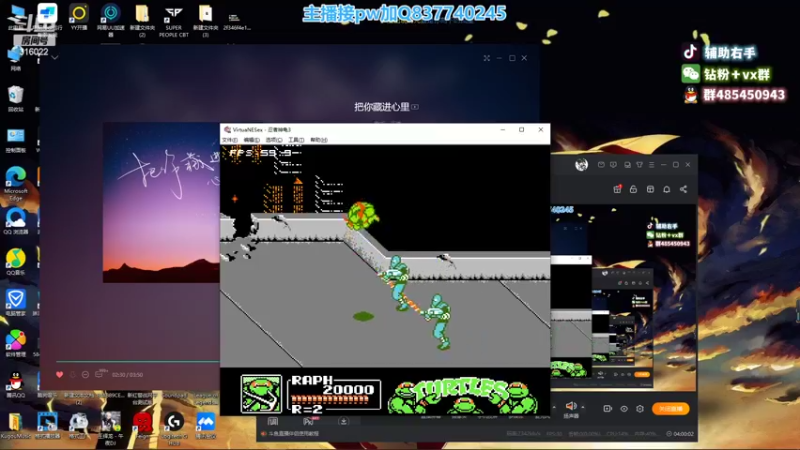Toggle the eye preview visibility icon
This screenshot has width=800, height=450.
(x=623, y=409)
